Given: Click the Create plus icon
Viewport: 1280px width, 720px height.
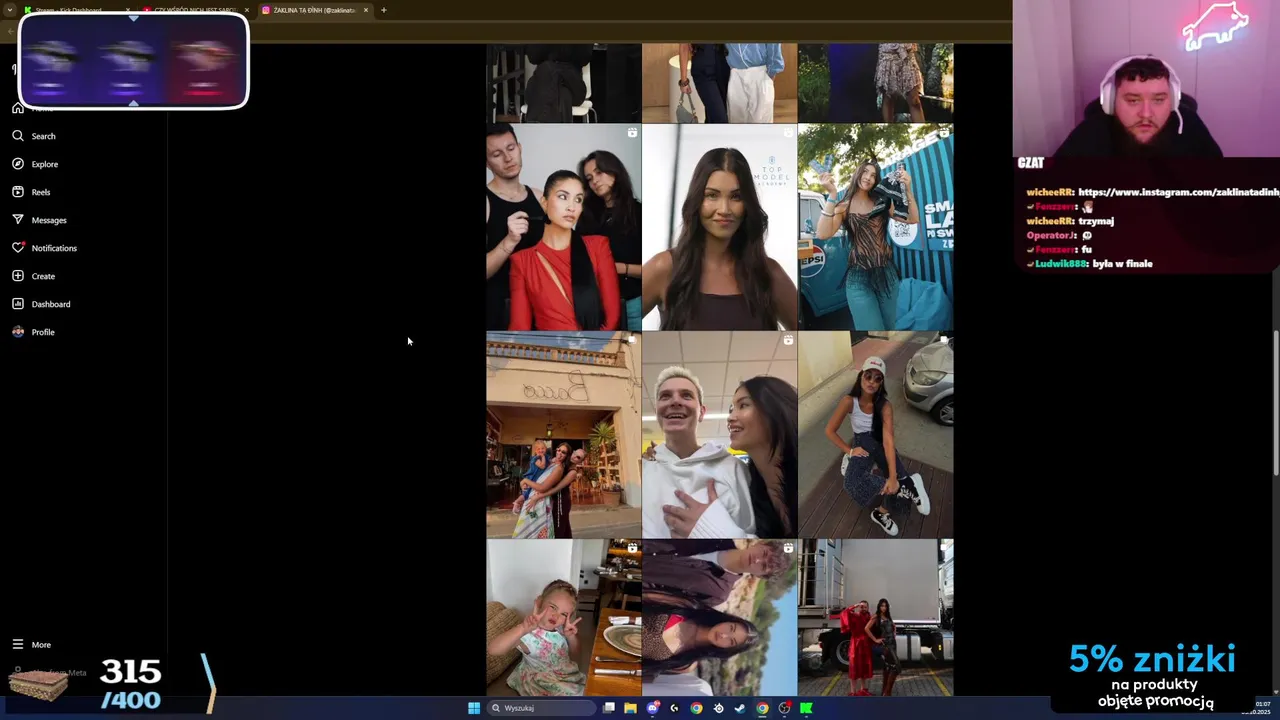Looking at the screenshot, I should coord(18,276).
